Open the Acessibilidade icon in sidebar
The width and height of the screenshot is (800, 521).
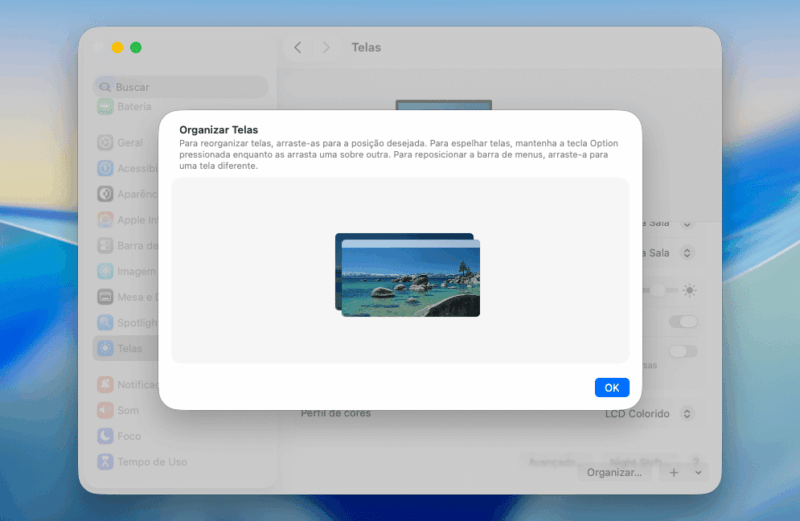105,168
